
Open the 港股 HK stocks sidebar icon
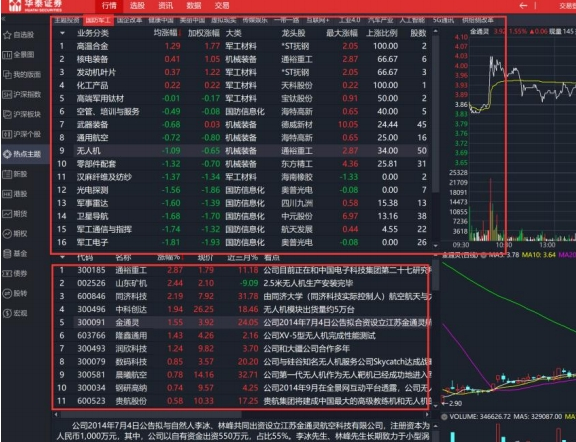7,194
